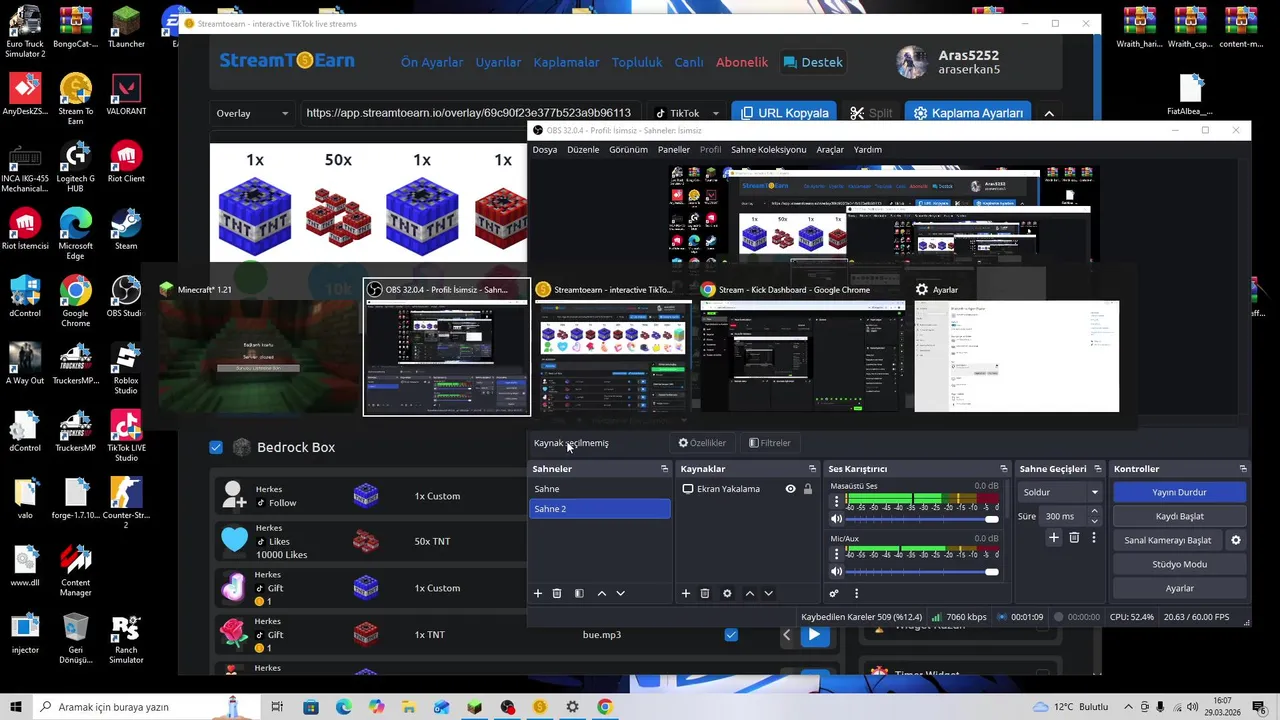This screenshot has width=1280, height=720.
Task: Switch to Minecraft 1.21 window thumbnail
Action: pyautogui.click(x=258, y=347)
